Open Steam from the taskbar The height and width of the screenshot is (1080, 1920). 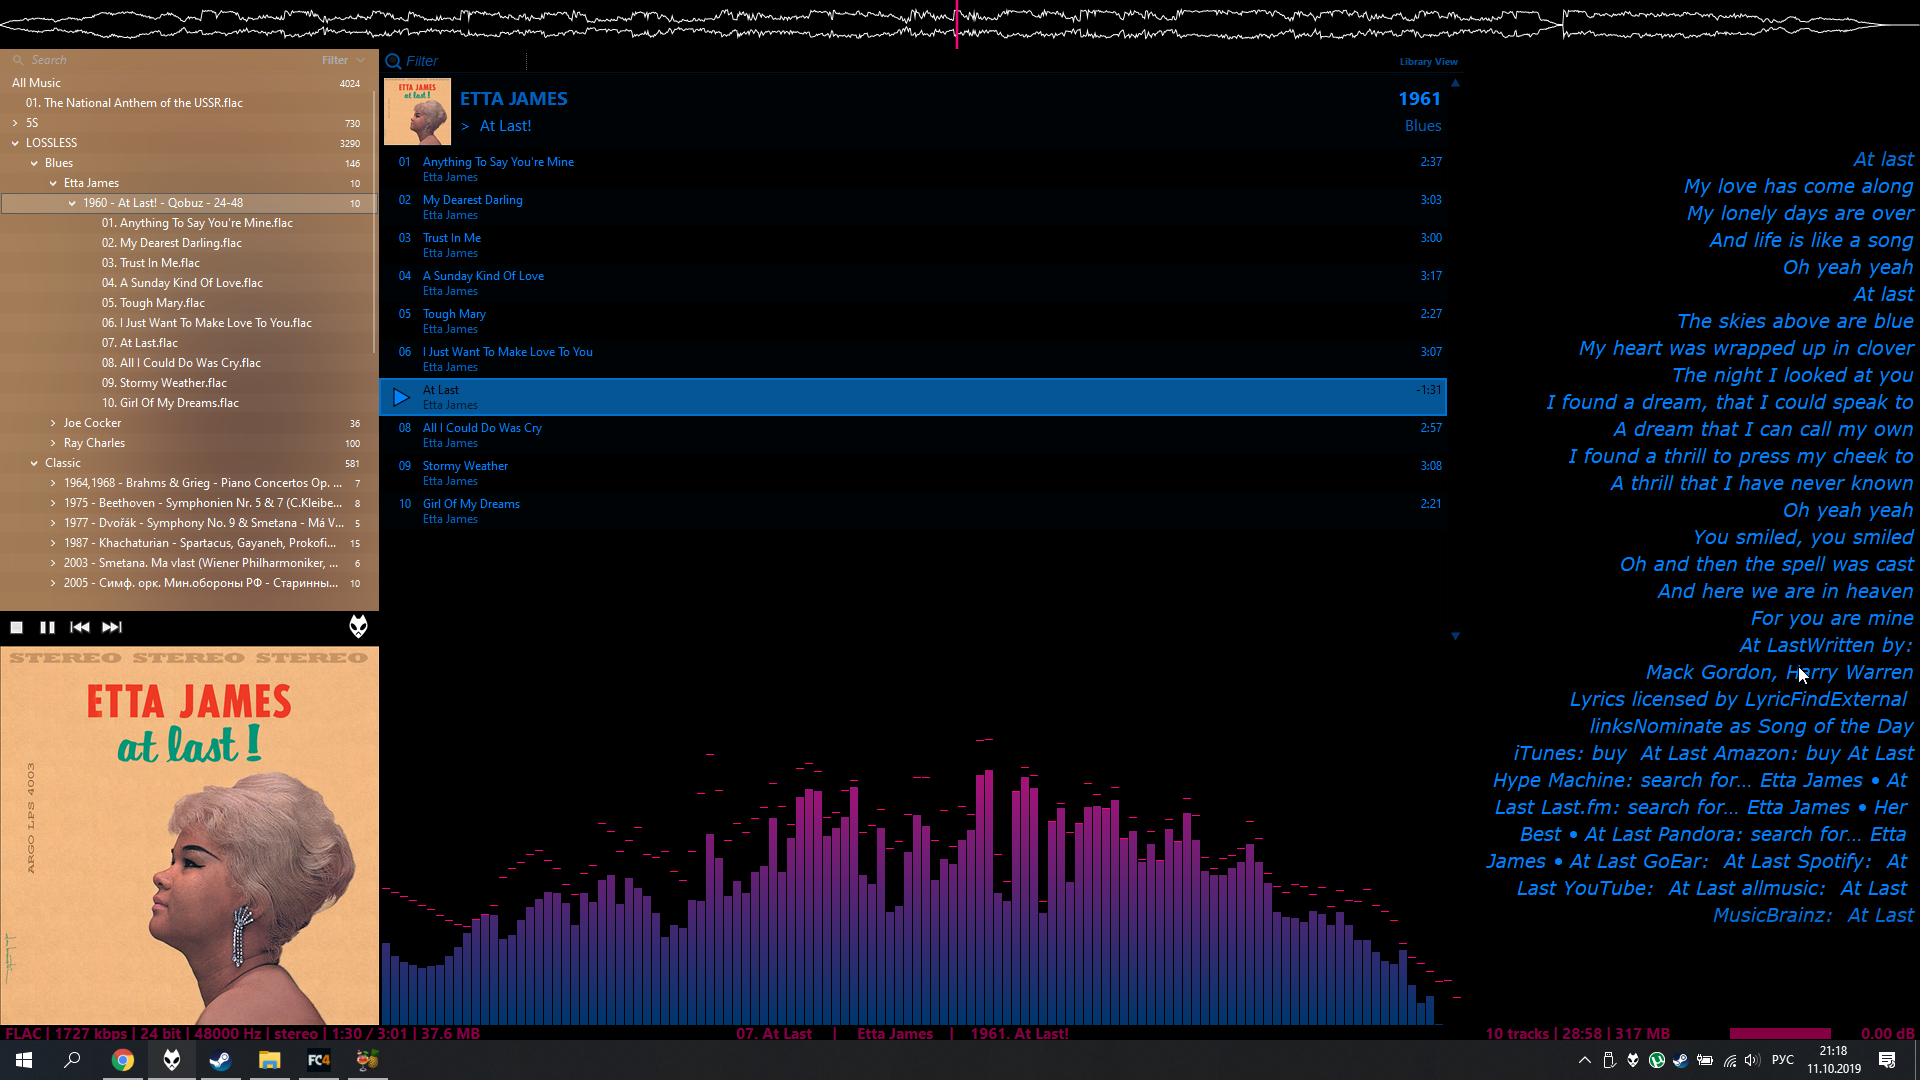point(220,1060)
